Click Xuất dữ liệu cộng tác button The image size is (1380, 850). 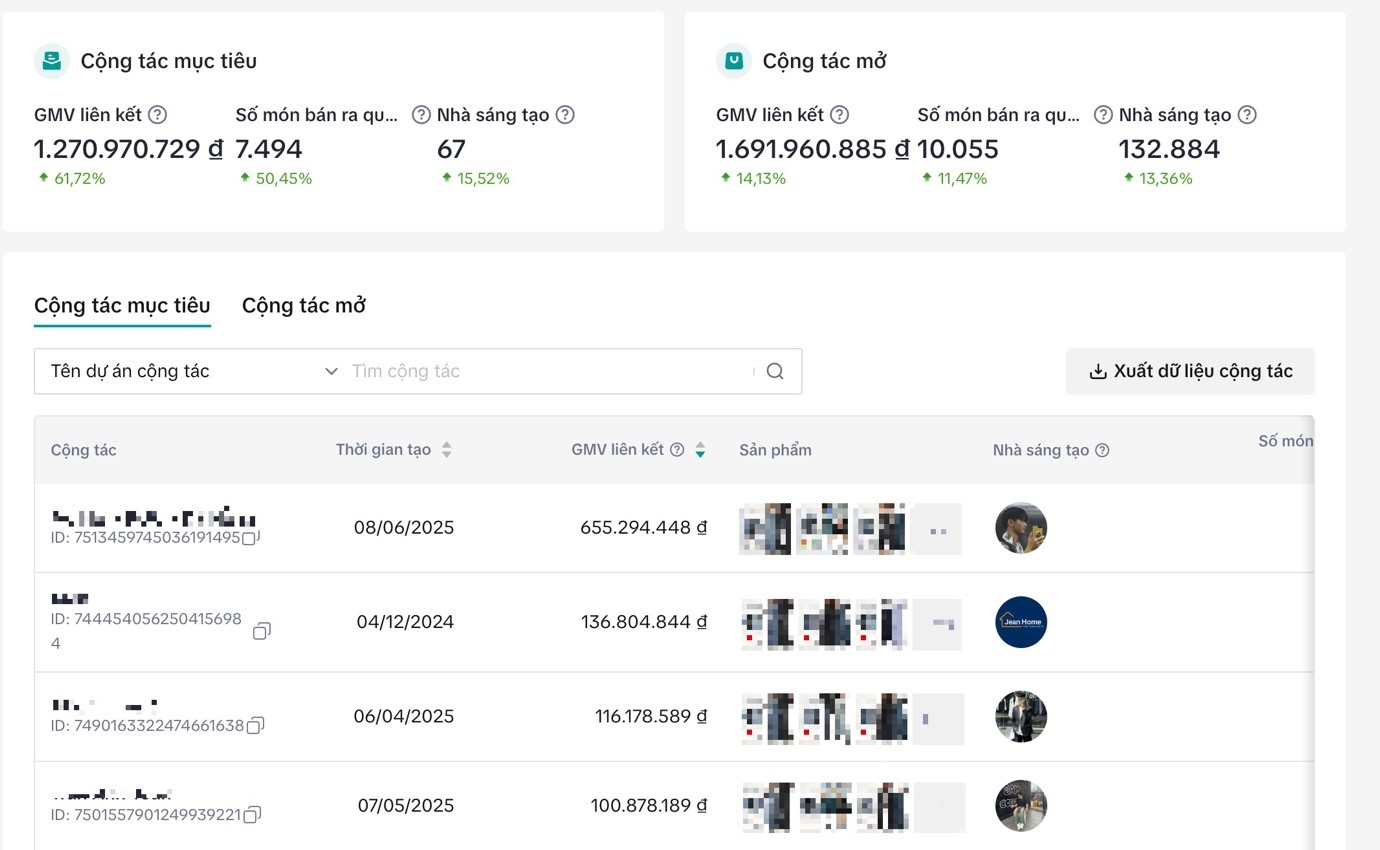[1190, 371]
